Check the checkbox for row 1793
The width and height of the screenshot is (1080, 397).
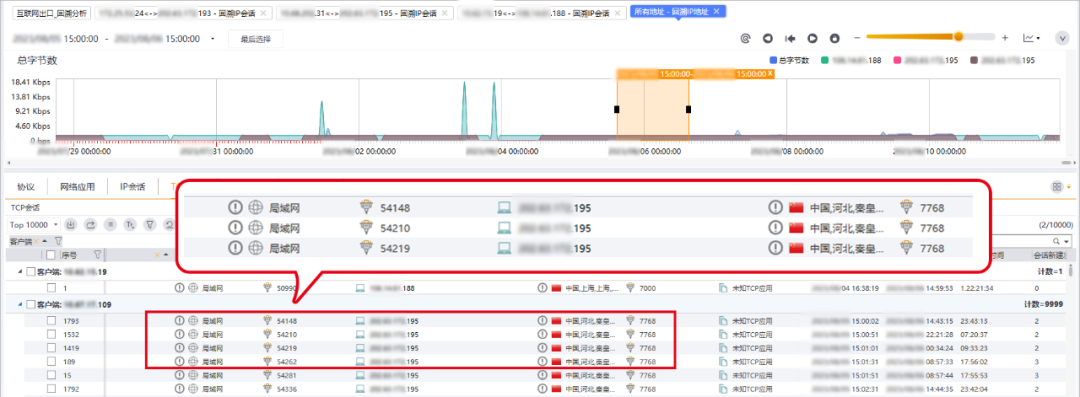click(x=52, y=320)
